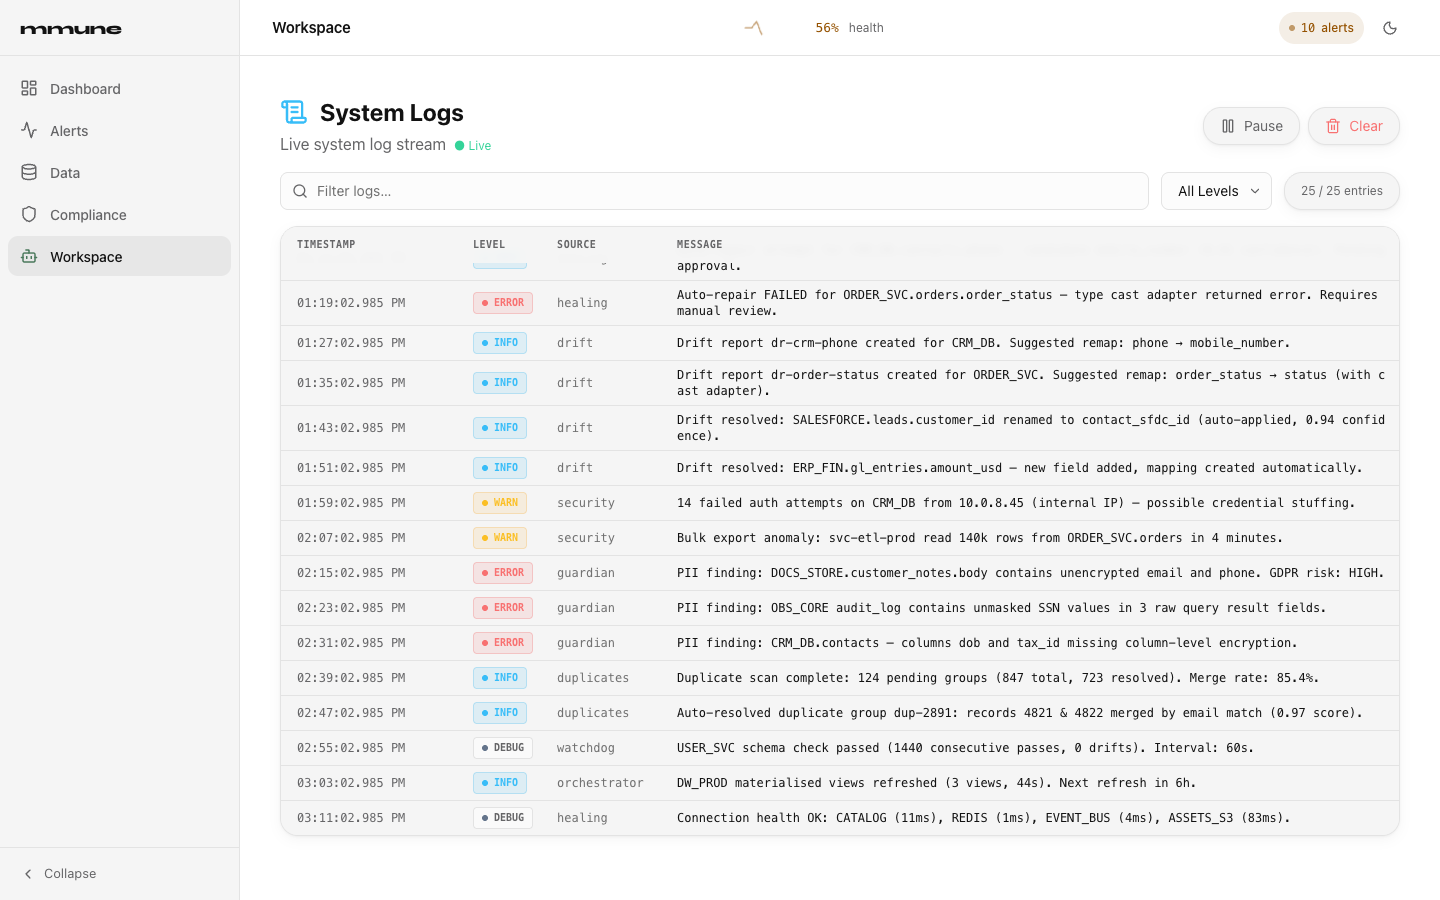Click the Data database icon

click(x=29, y=173)
